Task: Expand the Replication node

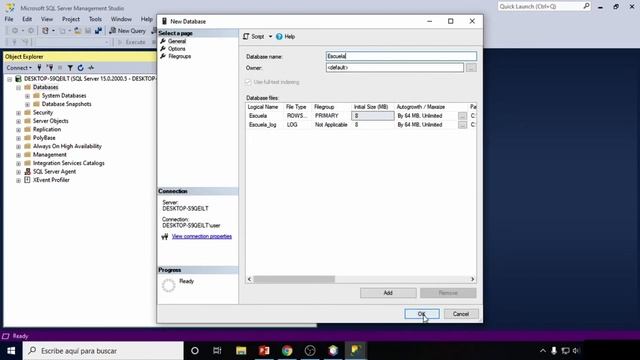Action: [x=18, y=130]
